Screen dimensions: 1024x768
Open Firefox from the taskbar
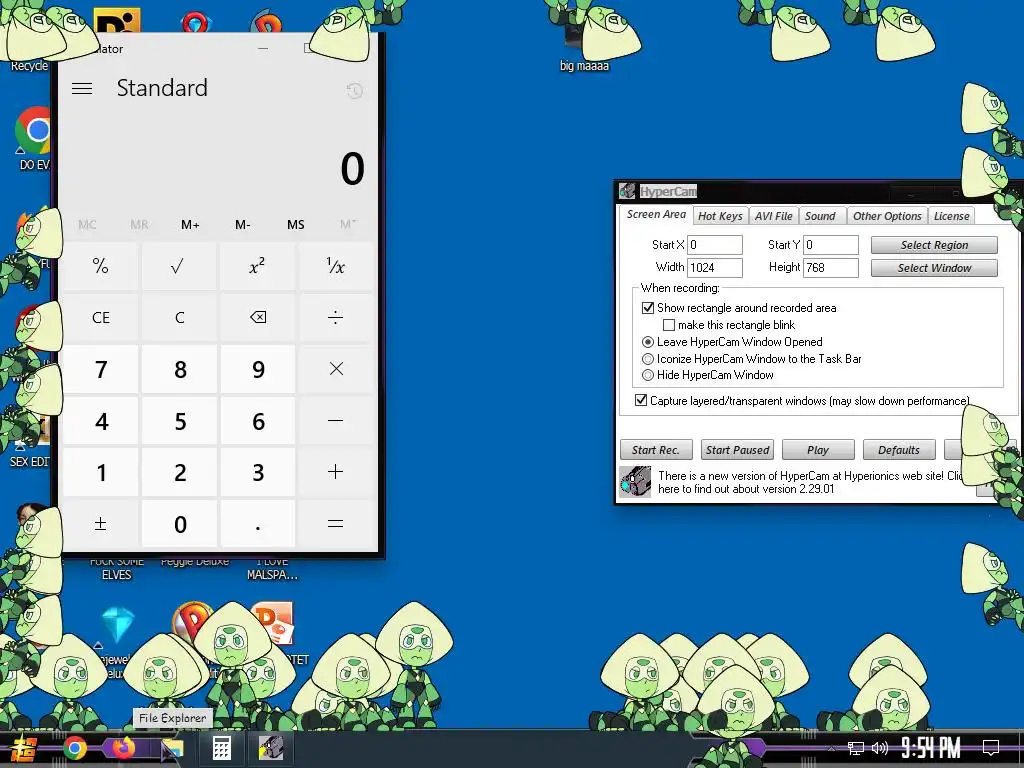coord(123,747)
